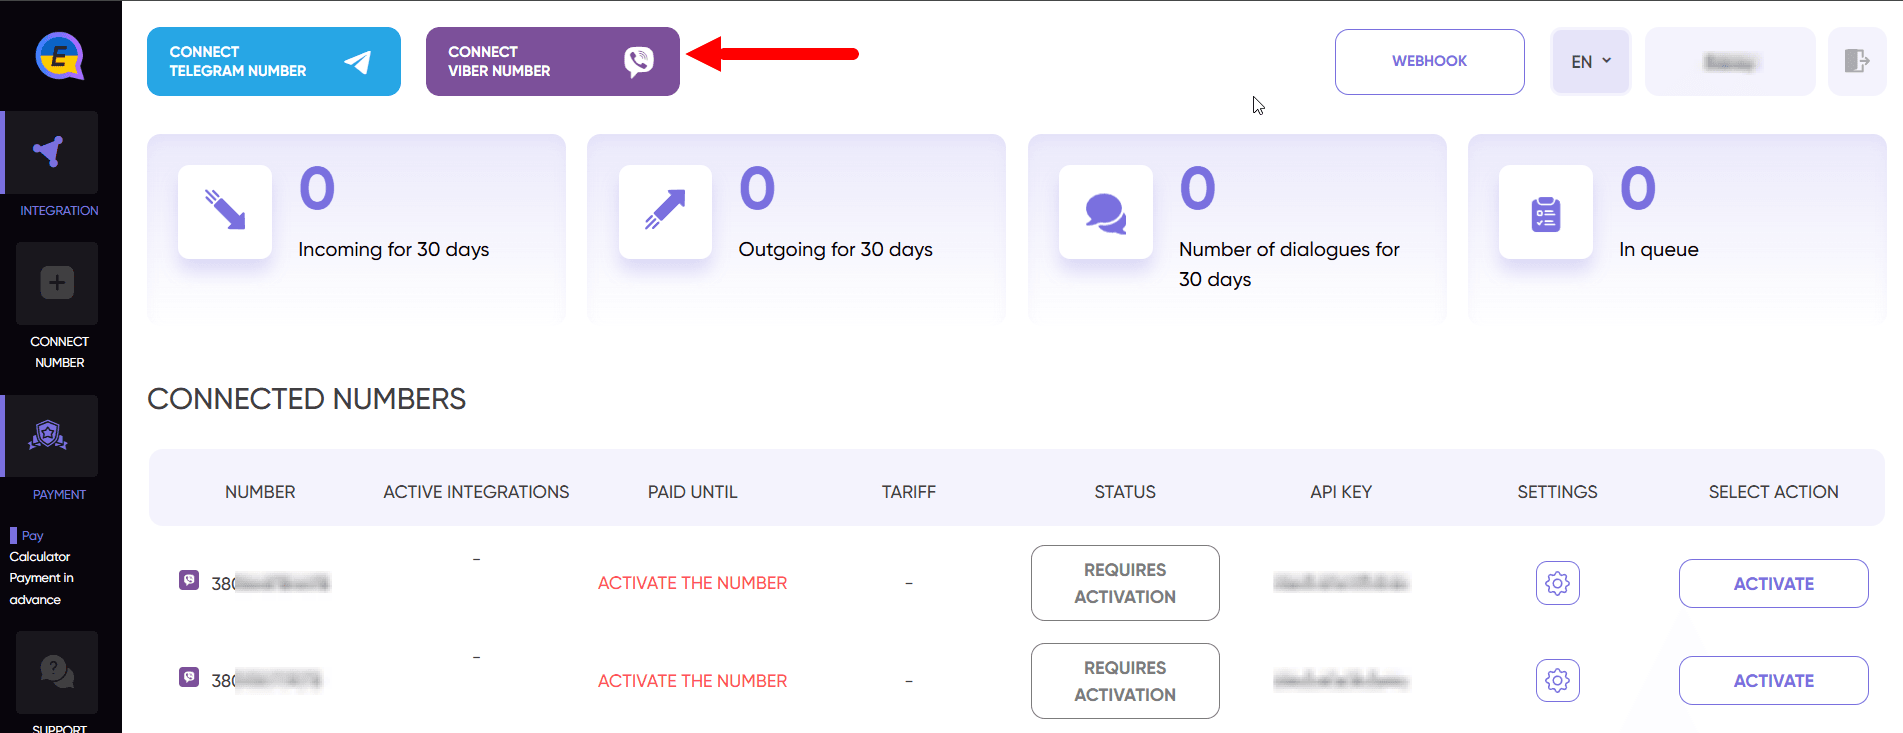Activate the first connected number

1773,584
